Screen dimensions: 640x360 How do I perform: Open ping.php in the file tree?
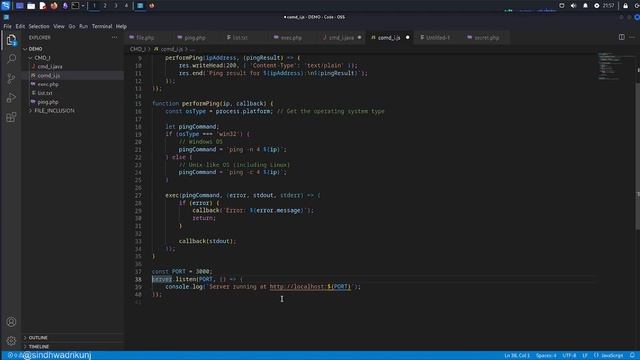tap(47, 102)
